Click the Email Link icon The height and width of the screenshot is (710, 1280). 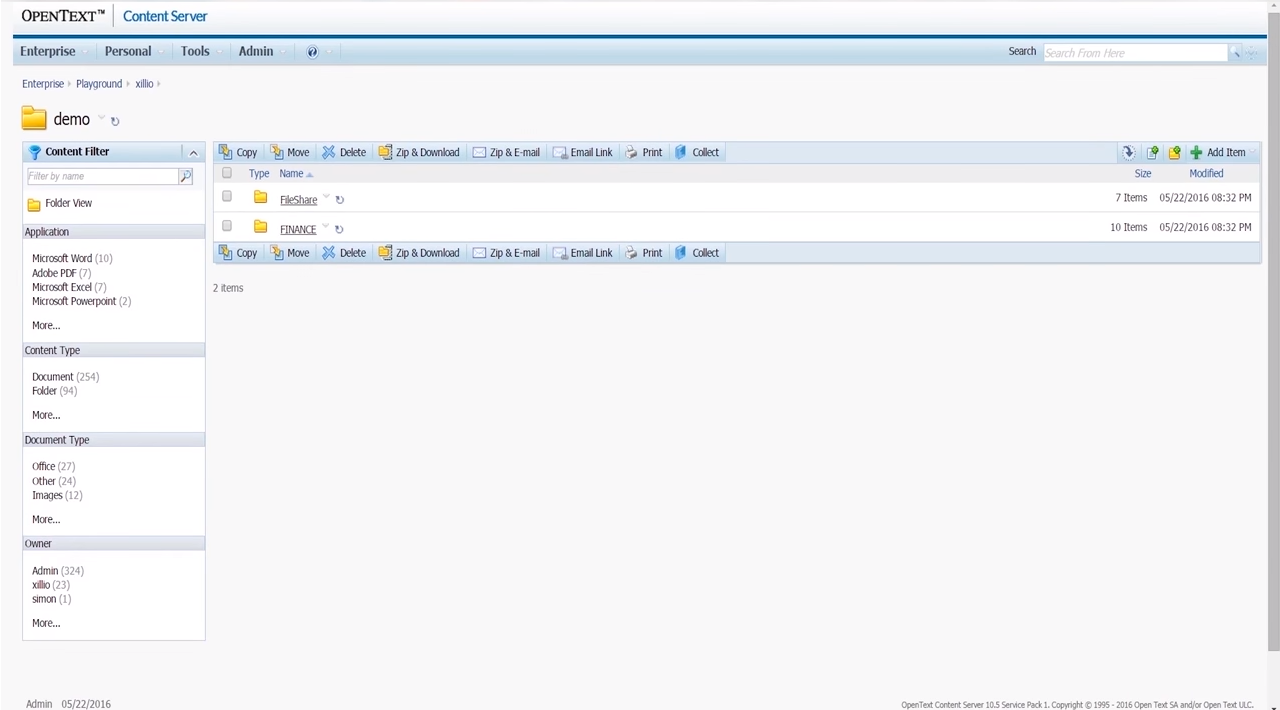click(560, 152)
